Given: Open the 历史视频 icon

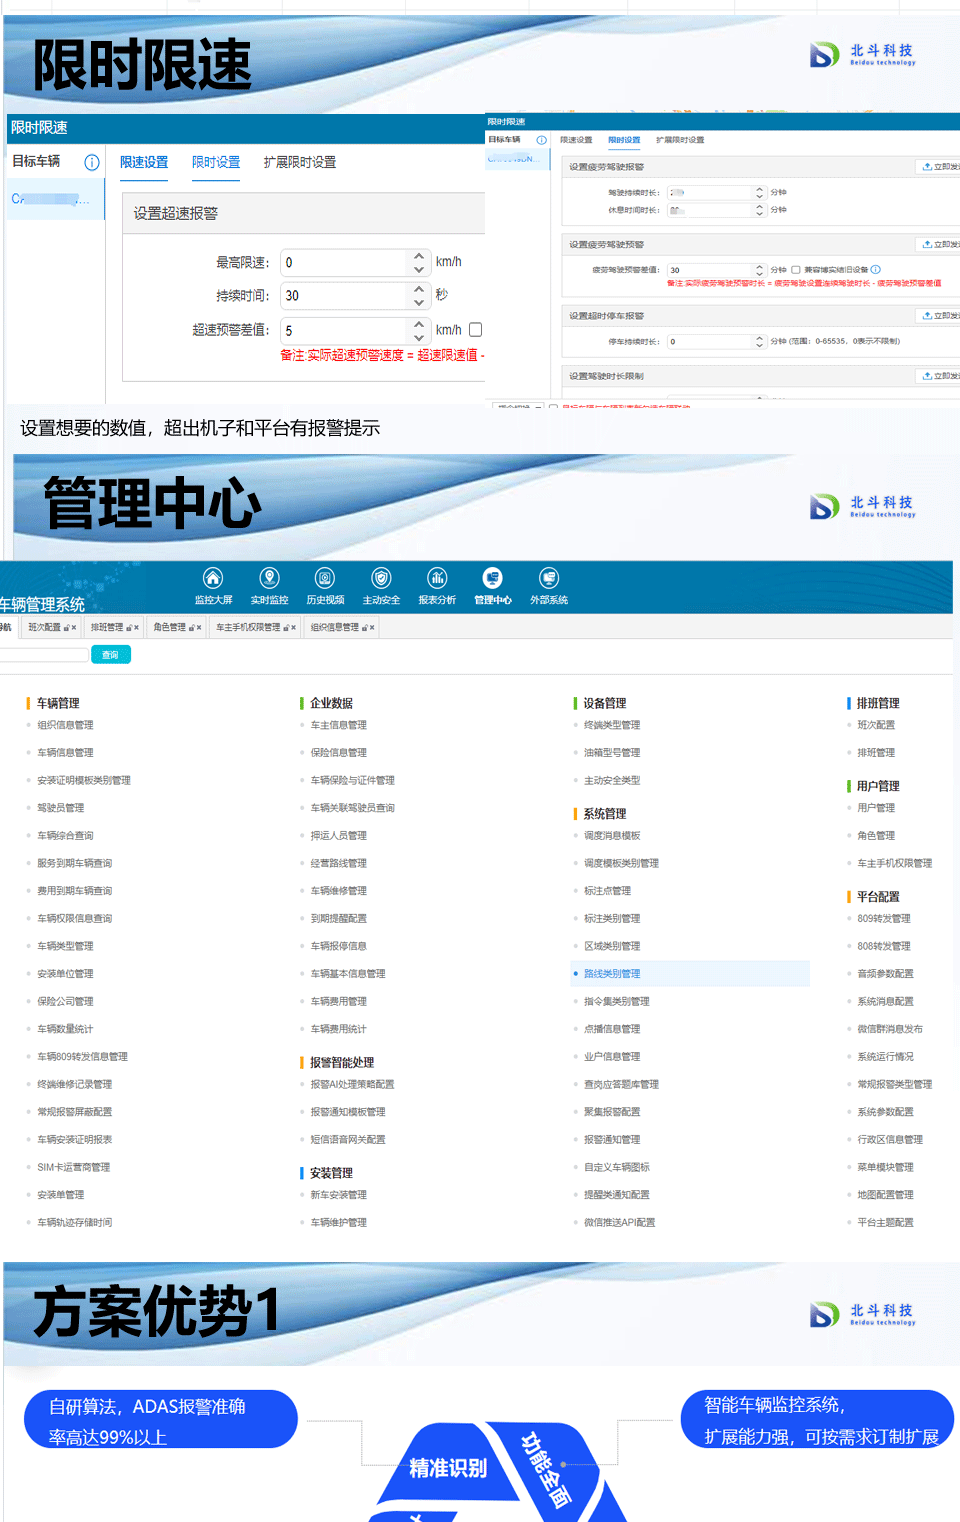Looking at the screenshot, I should tap(325, 578).
